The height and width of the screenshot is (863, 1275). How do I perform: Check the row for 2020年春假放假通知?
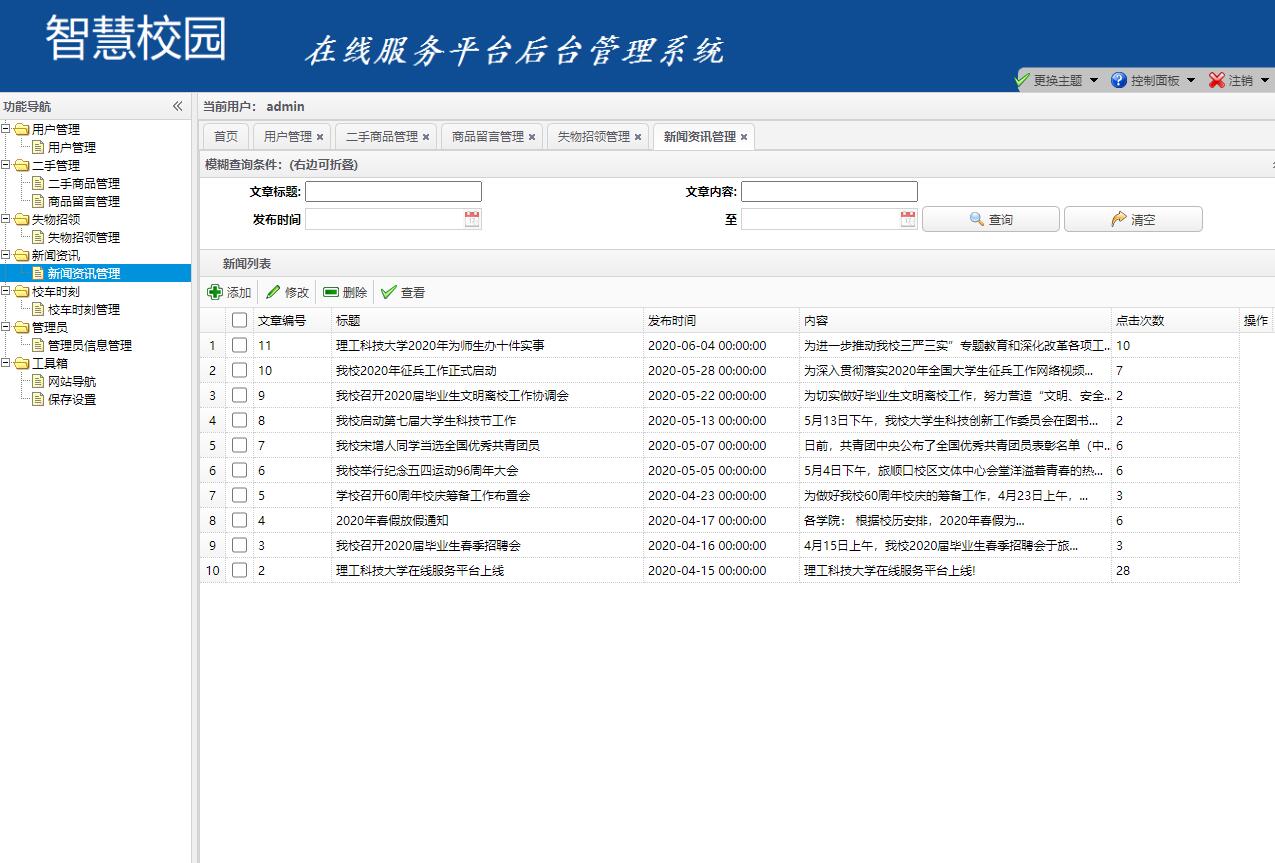pos(239,520)
